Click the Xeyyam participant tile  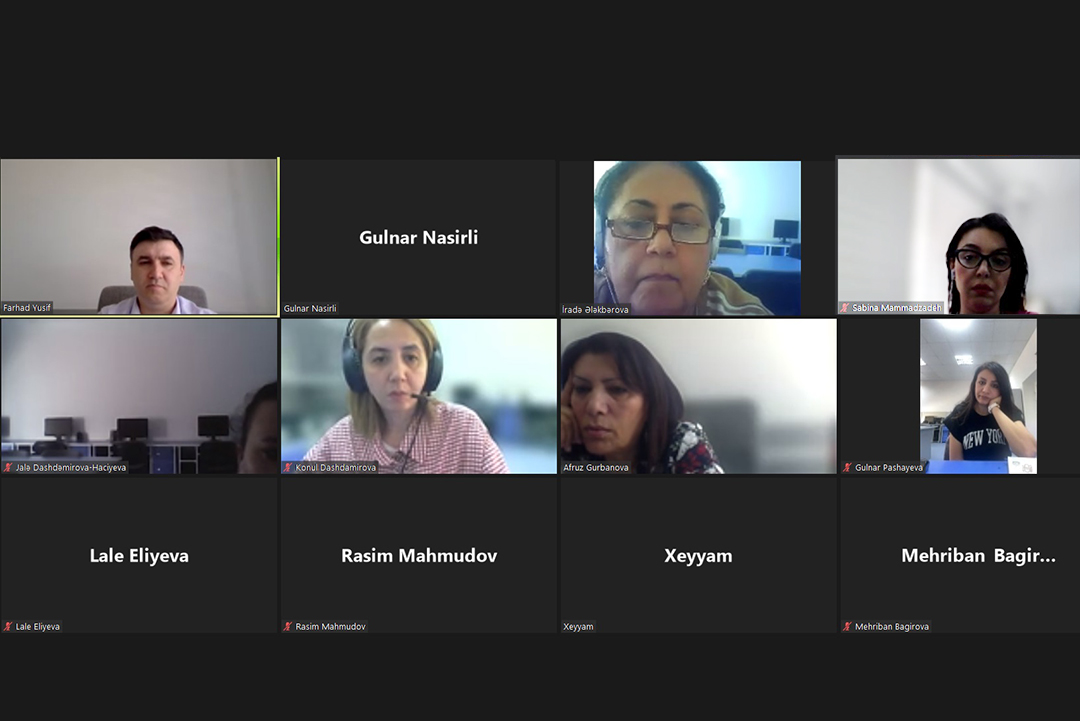698,555
